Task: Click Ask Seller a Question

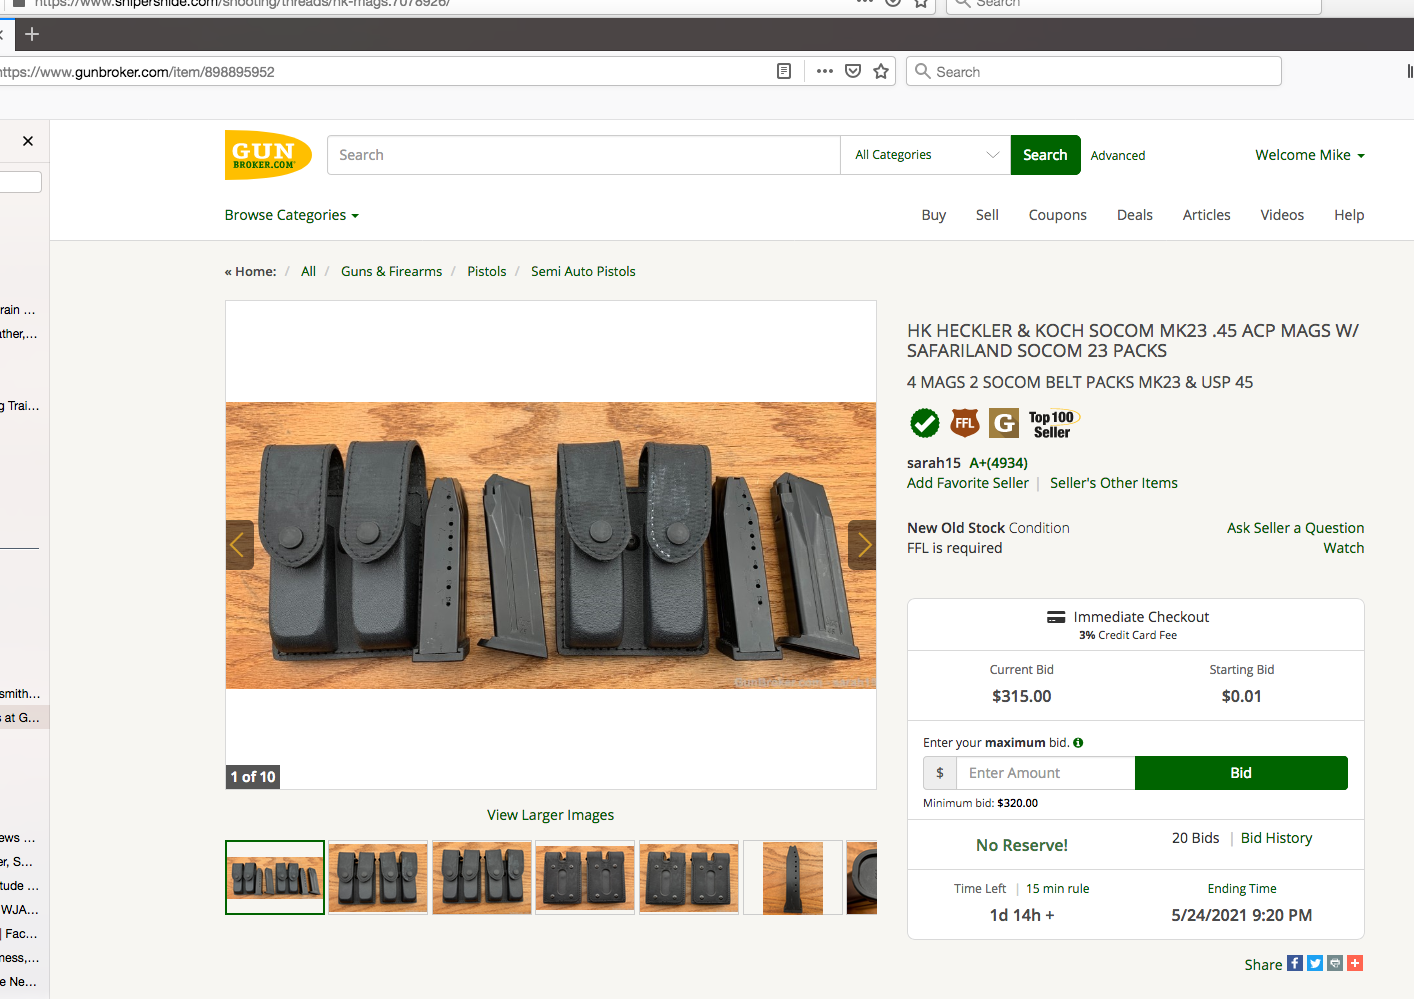Action: 1296,528
